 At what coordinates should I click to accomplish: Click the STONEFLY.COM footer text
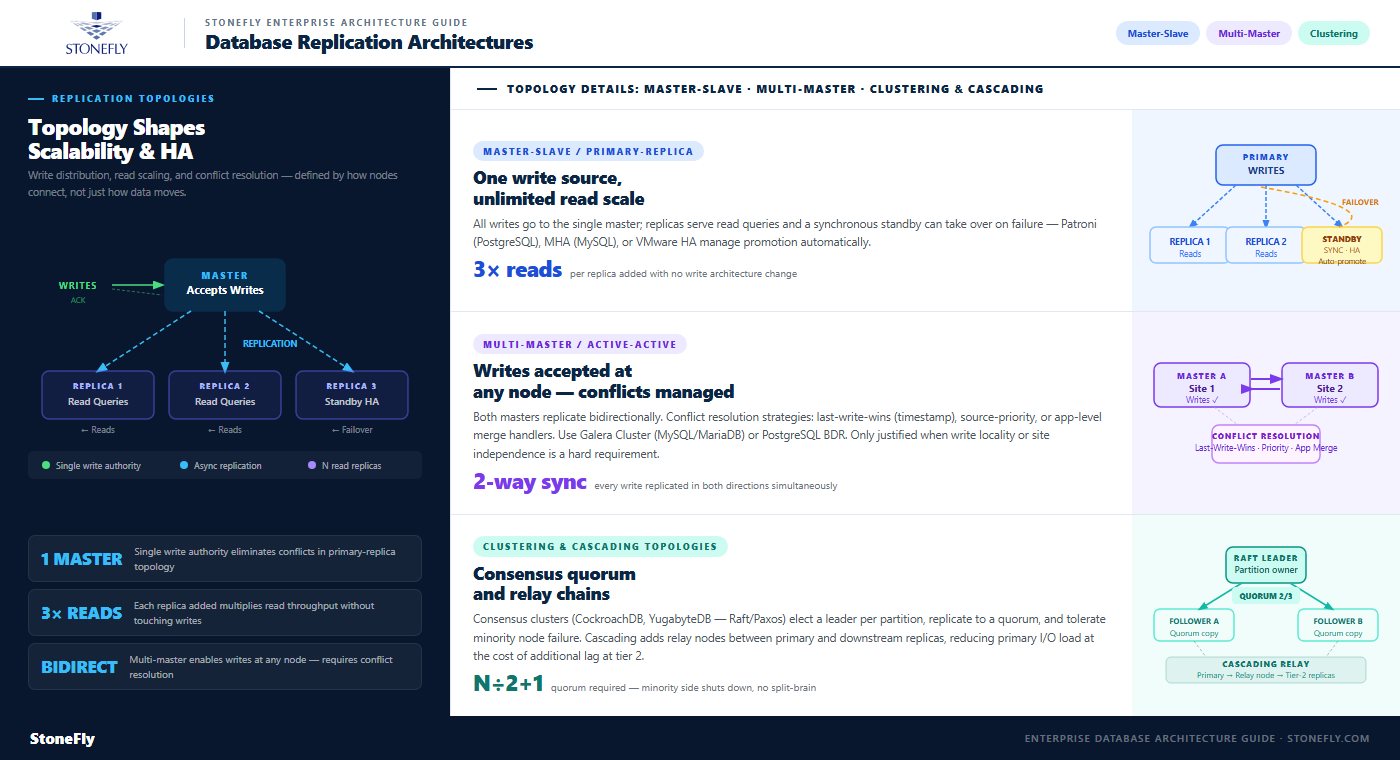click(x=1329, y=739)
